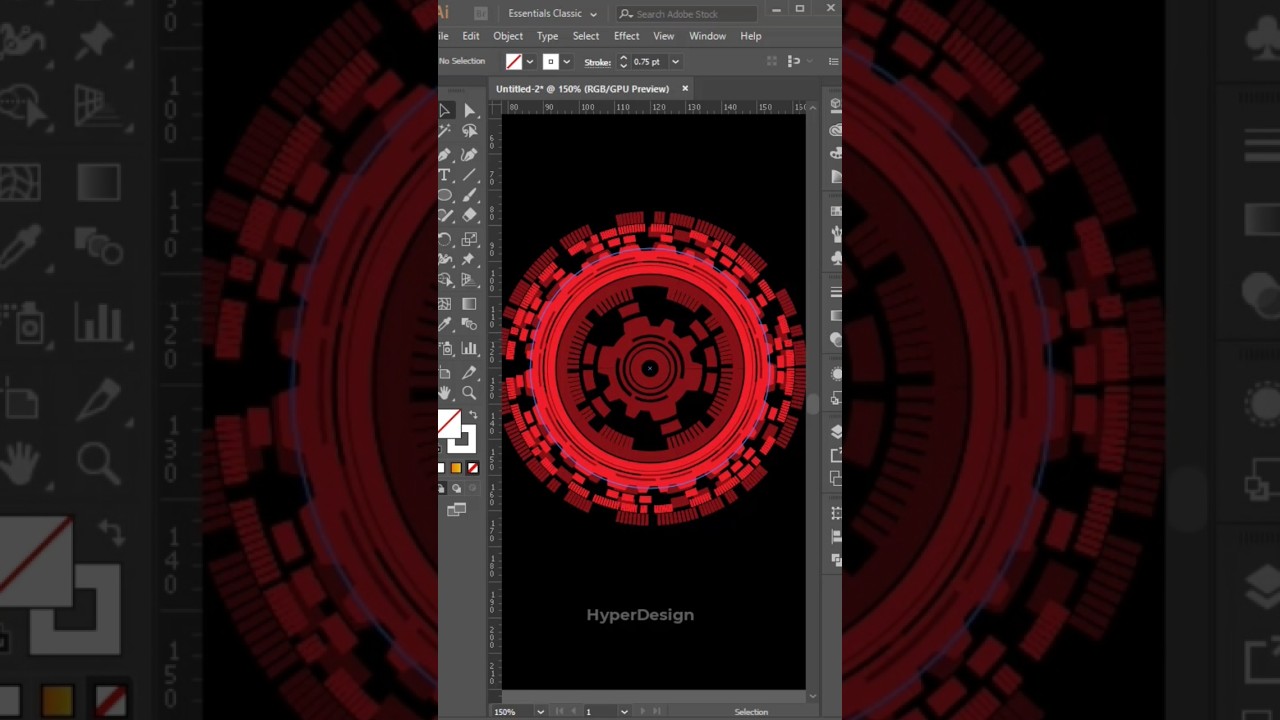Select the Ellipse shape tool
This screenshot has width=1280, height=720.
coord(445,195)
